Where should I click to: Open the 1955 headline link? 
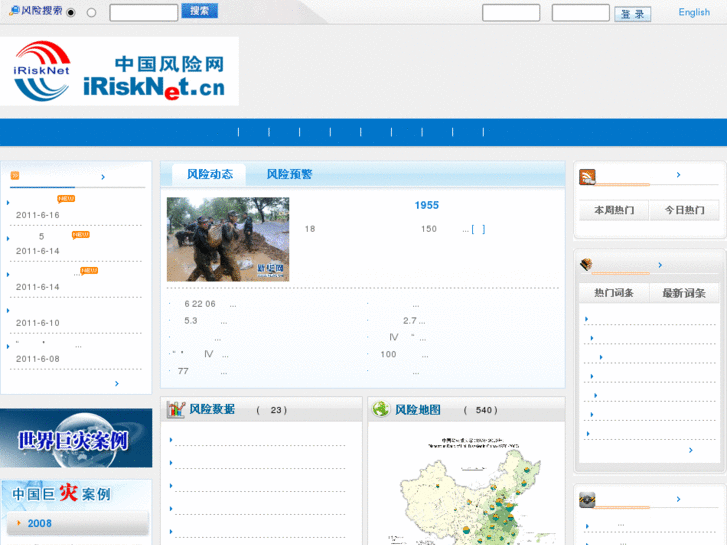[x=427, y=205]
